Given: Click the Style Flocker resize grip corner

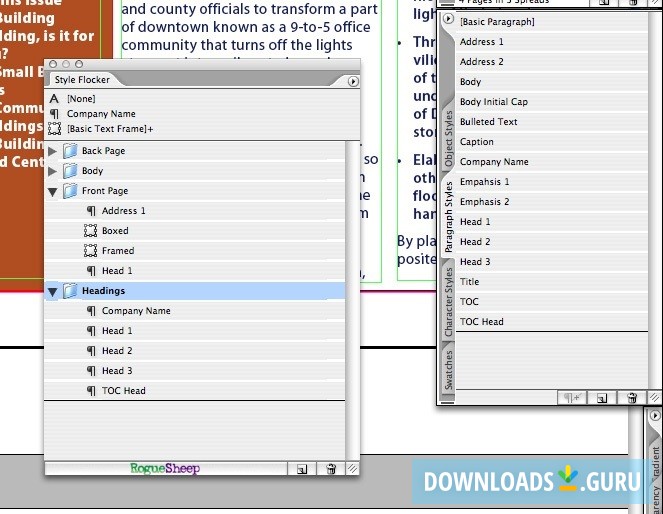Looking at the screenshot, I should (x=352, y=468).
